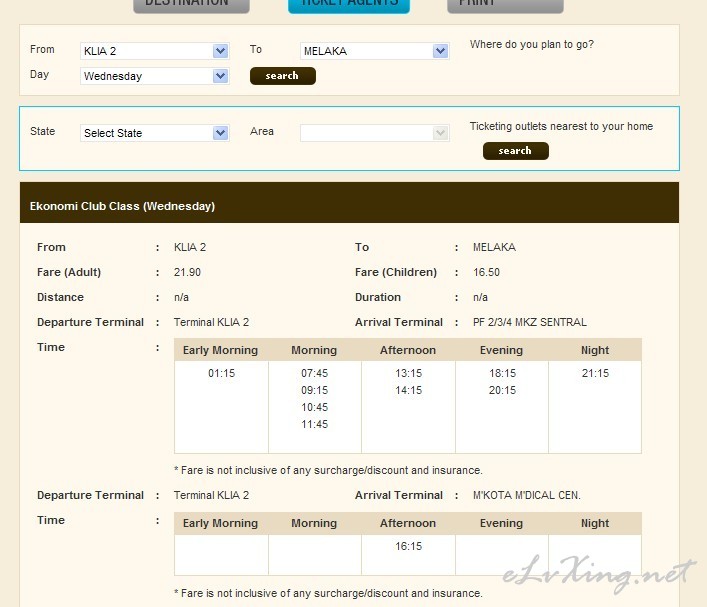Click the 16:15 departure to M'KOTA M'DICAL CEN.
This screenshot has height=607, width=707.
point(408,547)
